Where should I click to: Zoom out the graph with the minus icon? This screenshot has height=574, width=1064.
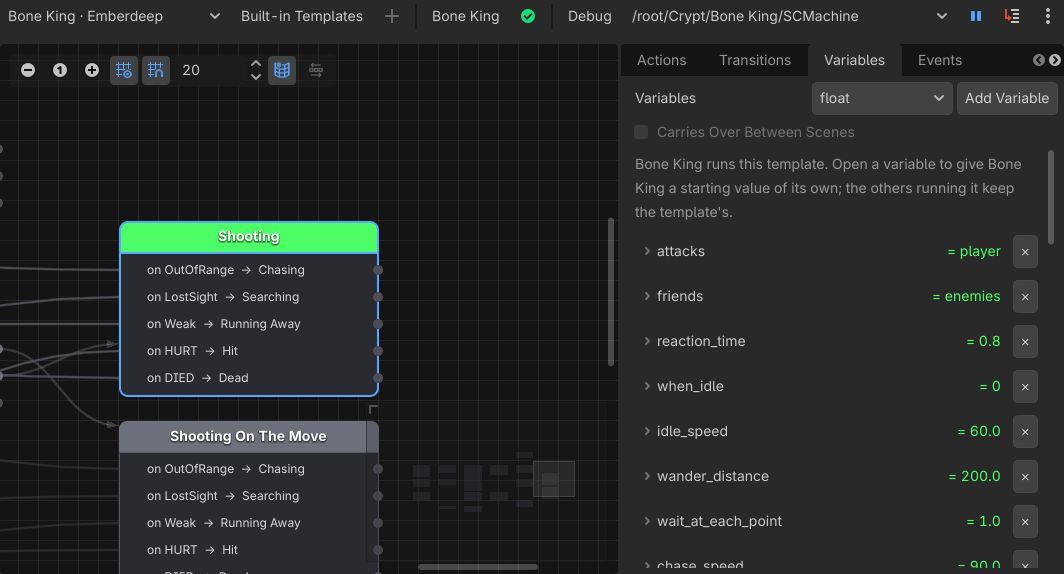(x=28, y=70)
